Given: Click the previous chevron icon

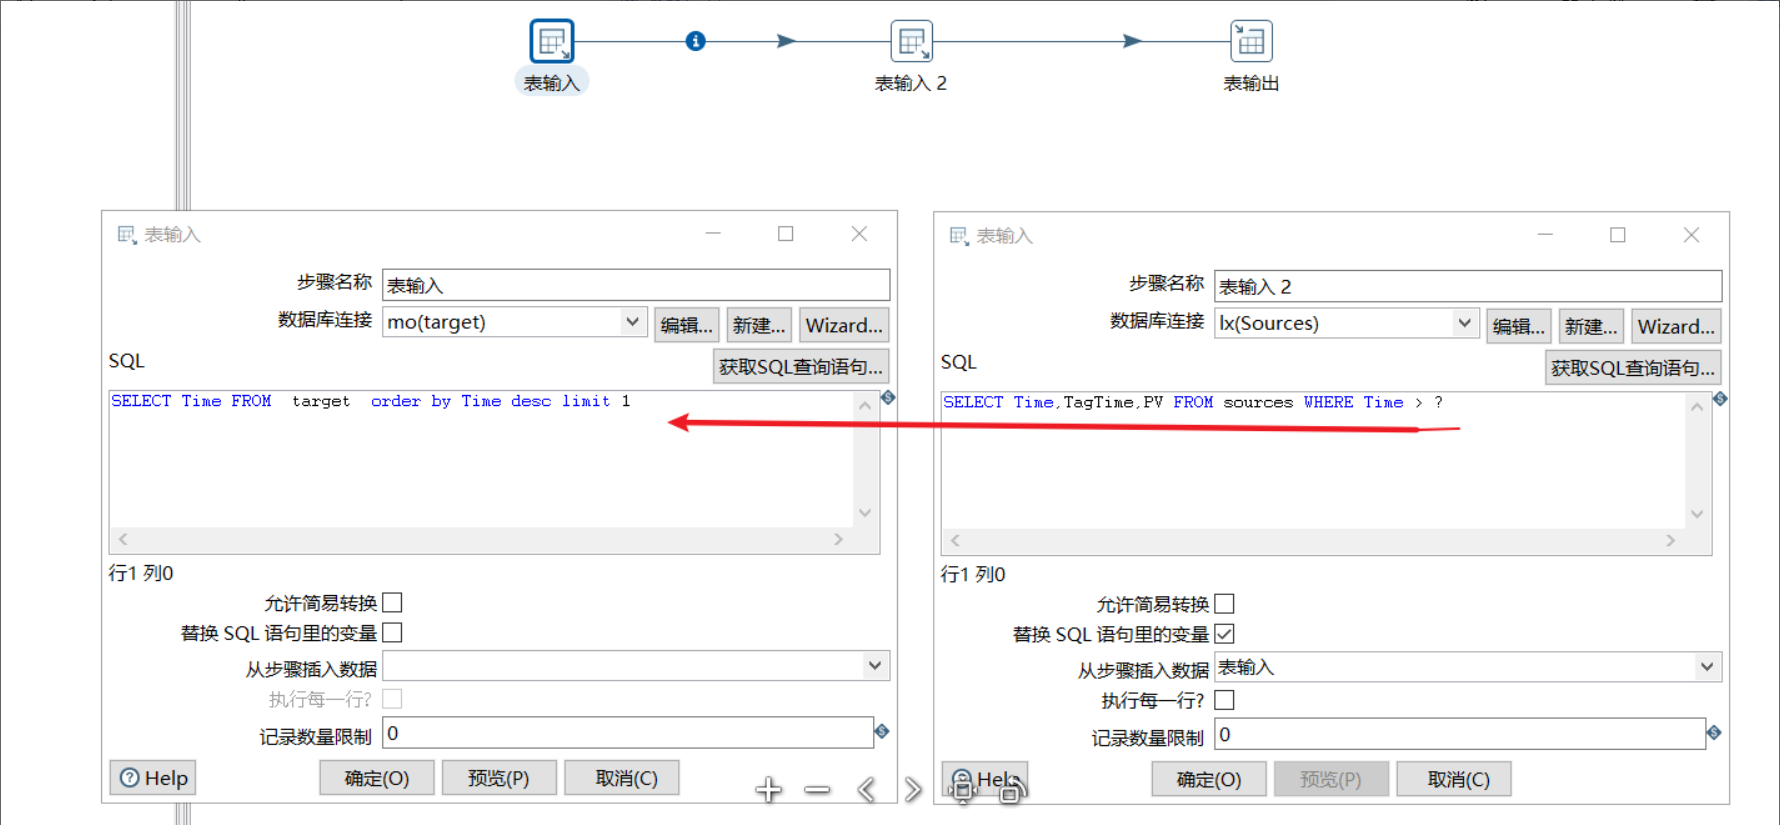Looking at the screenshot, I should [866, 790].
